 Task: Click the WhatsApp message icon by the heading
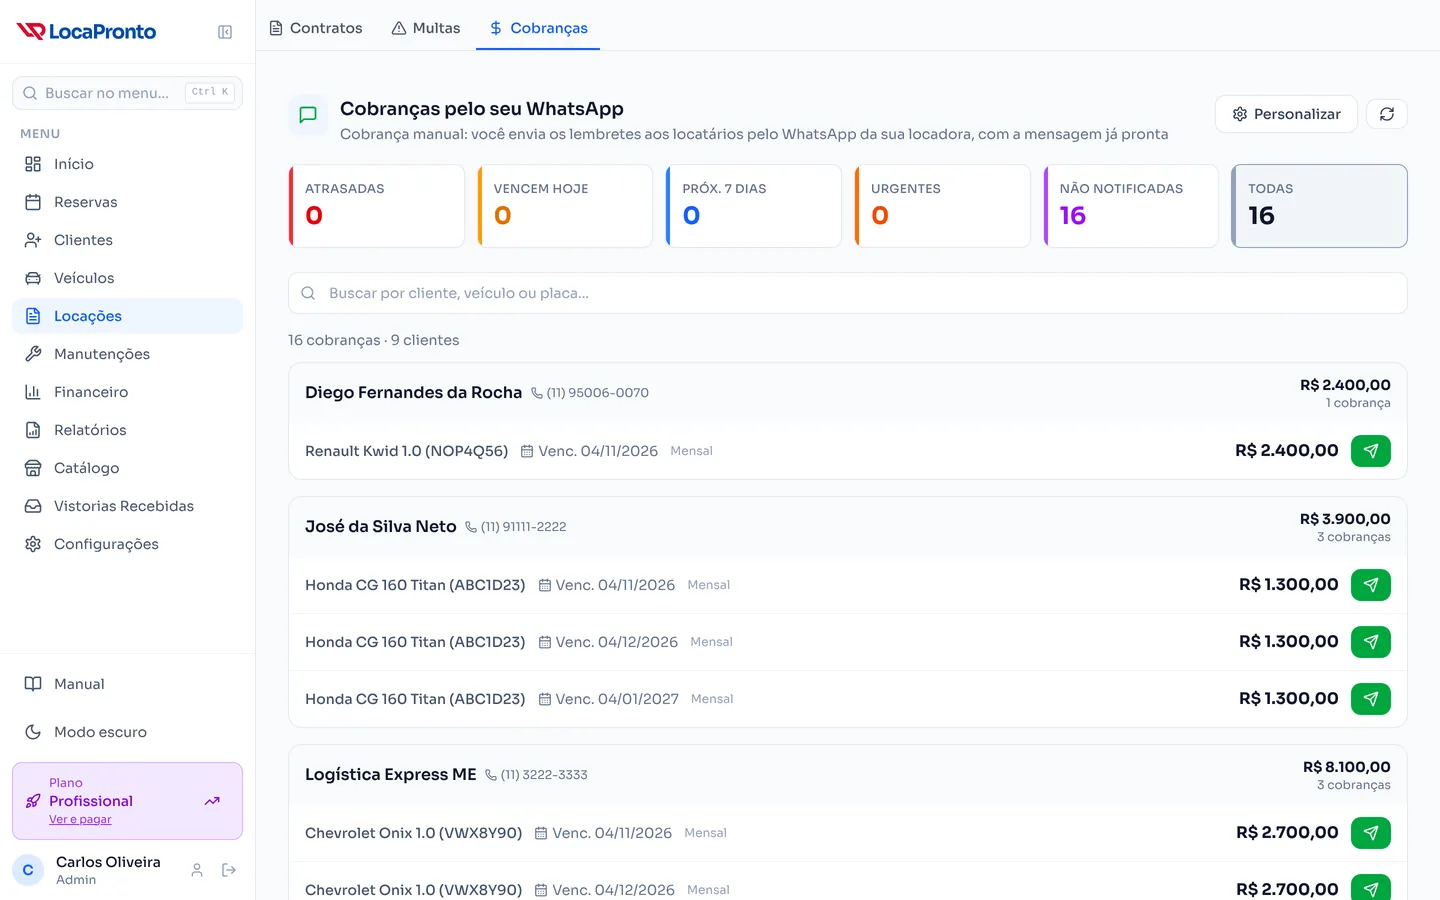pos(308,115)
